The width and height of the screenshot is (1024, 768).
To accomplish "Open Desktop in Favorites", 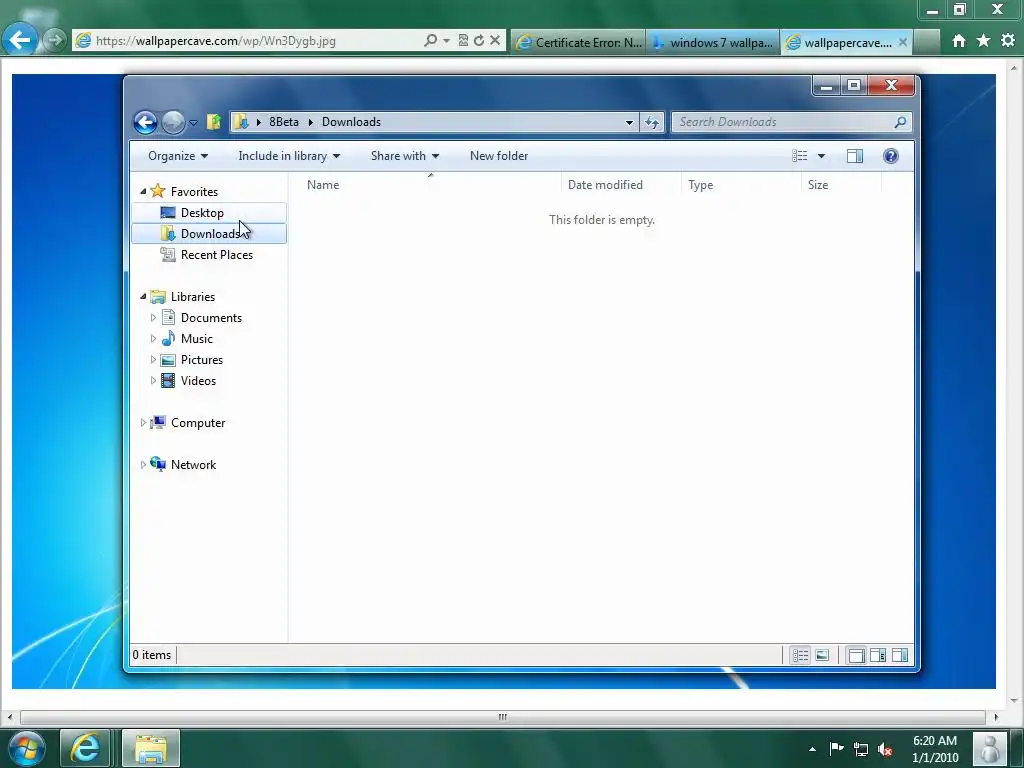I will click(x=202, y=213).
